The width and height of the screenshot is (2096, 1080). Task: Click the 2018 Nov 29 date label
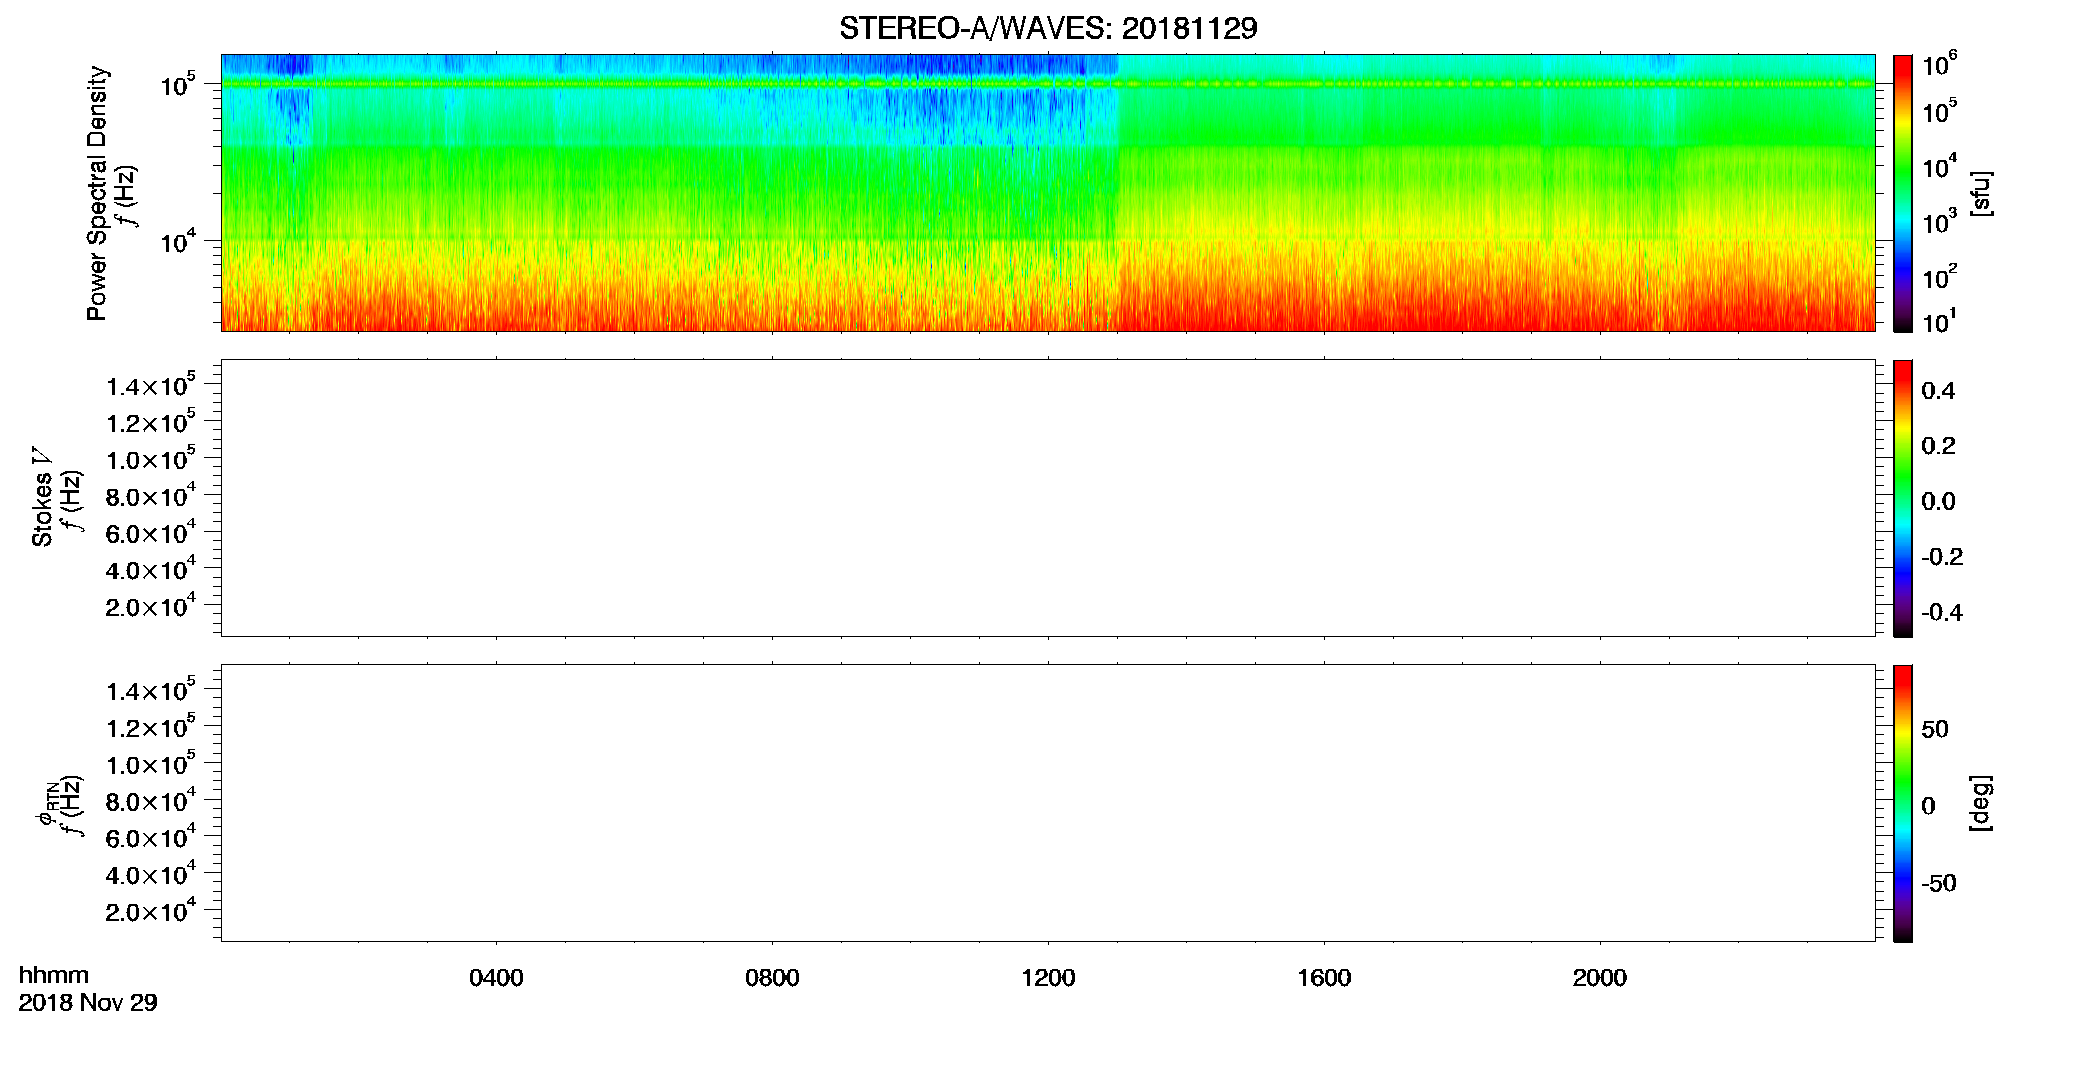click(88, 1003)
